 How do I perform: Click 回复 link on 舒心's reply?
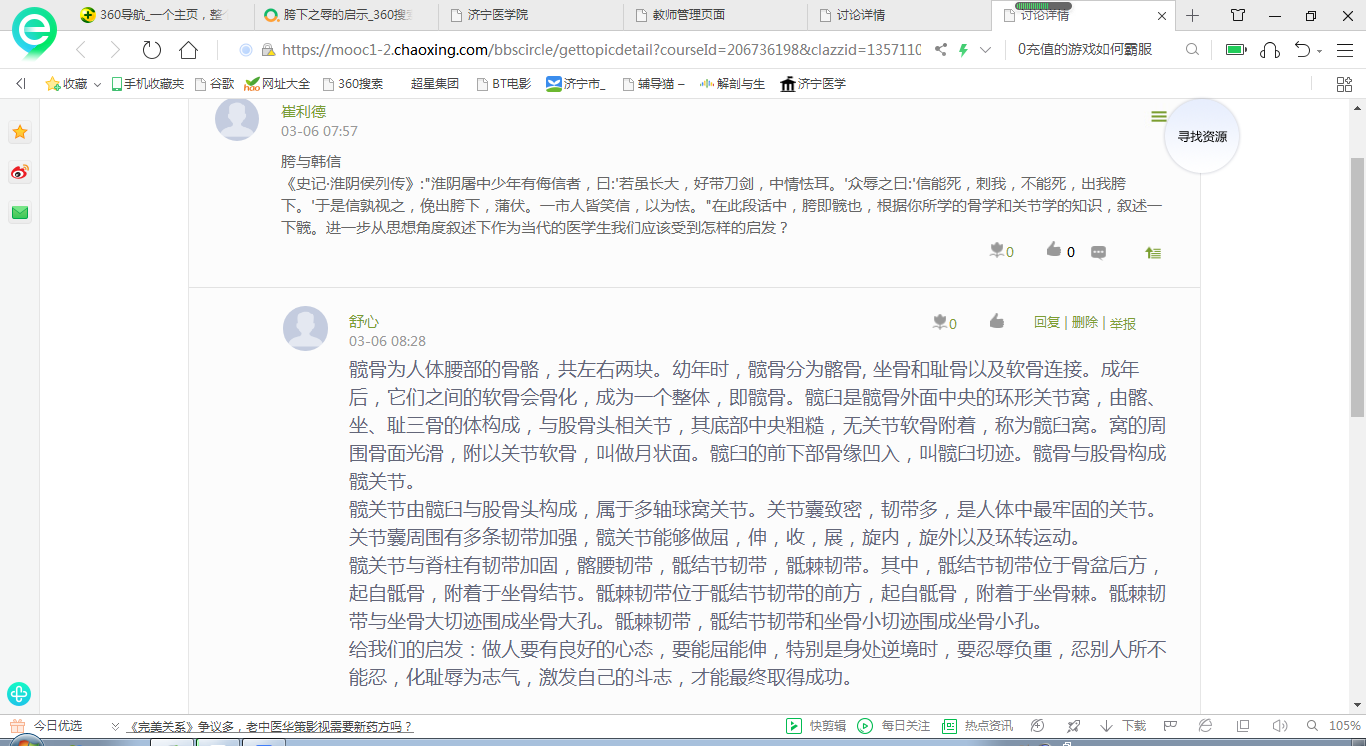pyautogui.click(x=1046, y=322)
